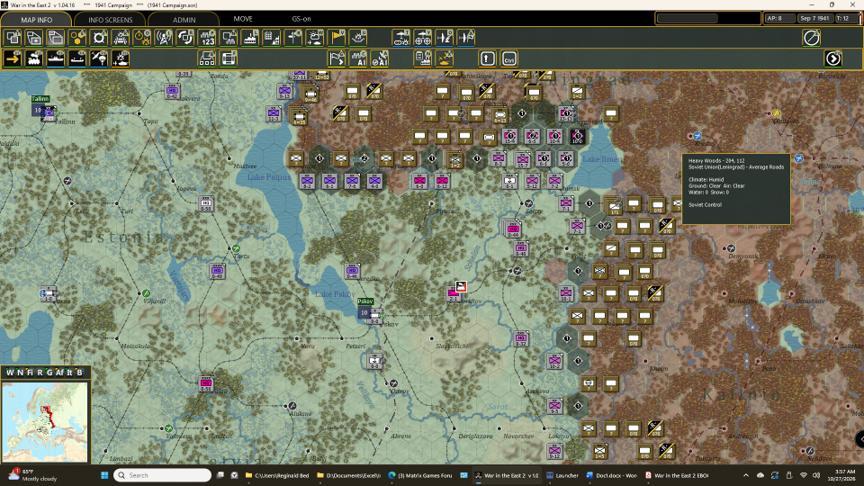The image size is (864, 486).
Task: Click the yellow flag toolbar icon
Action: [x=337, y=38]
